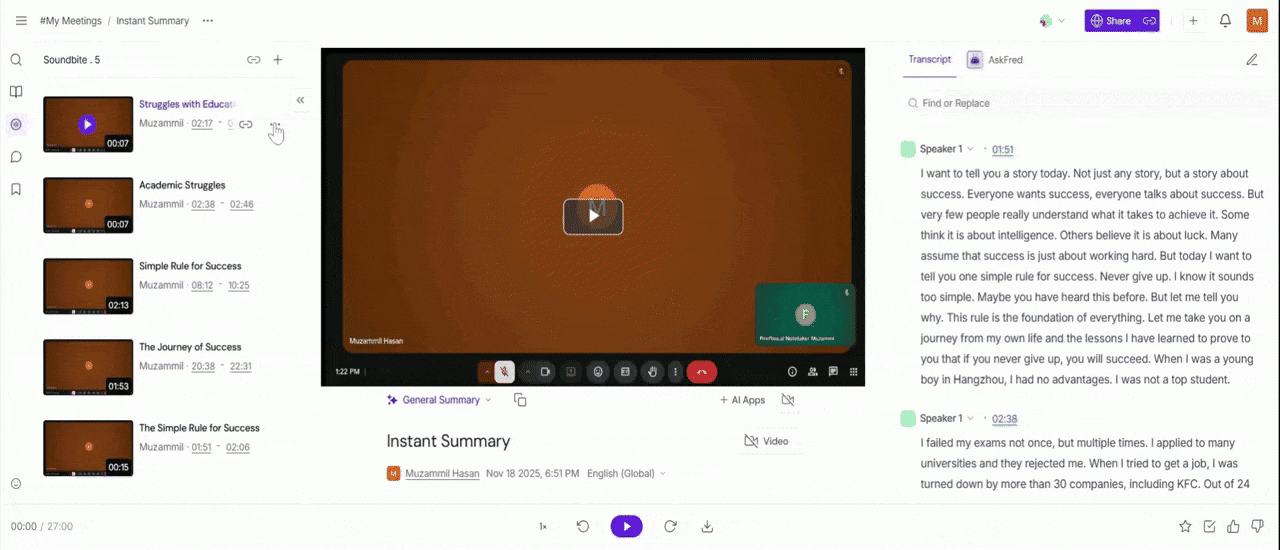Jump to 08:12 in Simple Rule for Success
Image resolution: width=1280 pixels, height=550 pixels.
202,285
